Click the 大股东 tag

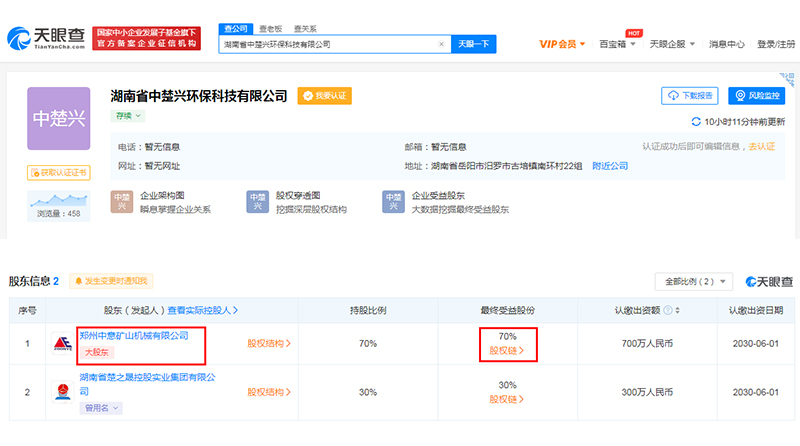pos(96,352)
